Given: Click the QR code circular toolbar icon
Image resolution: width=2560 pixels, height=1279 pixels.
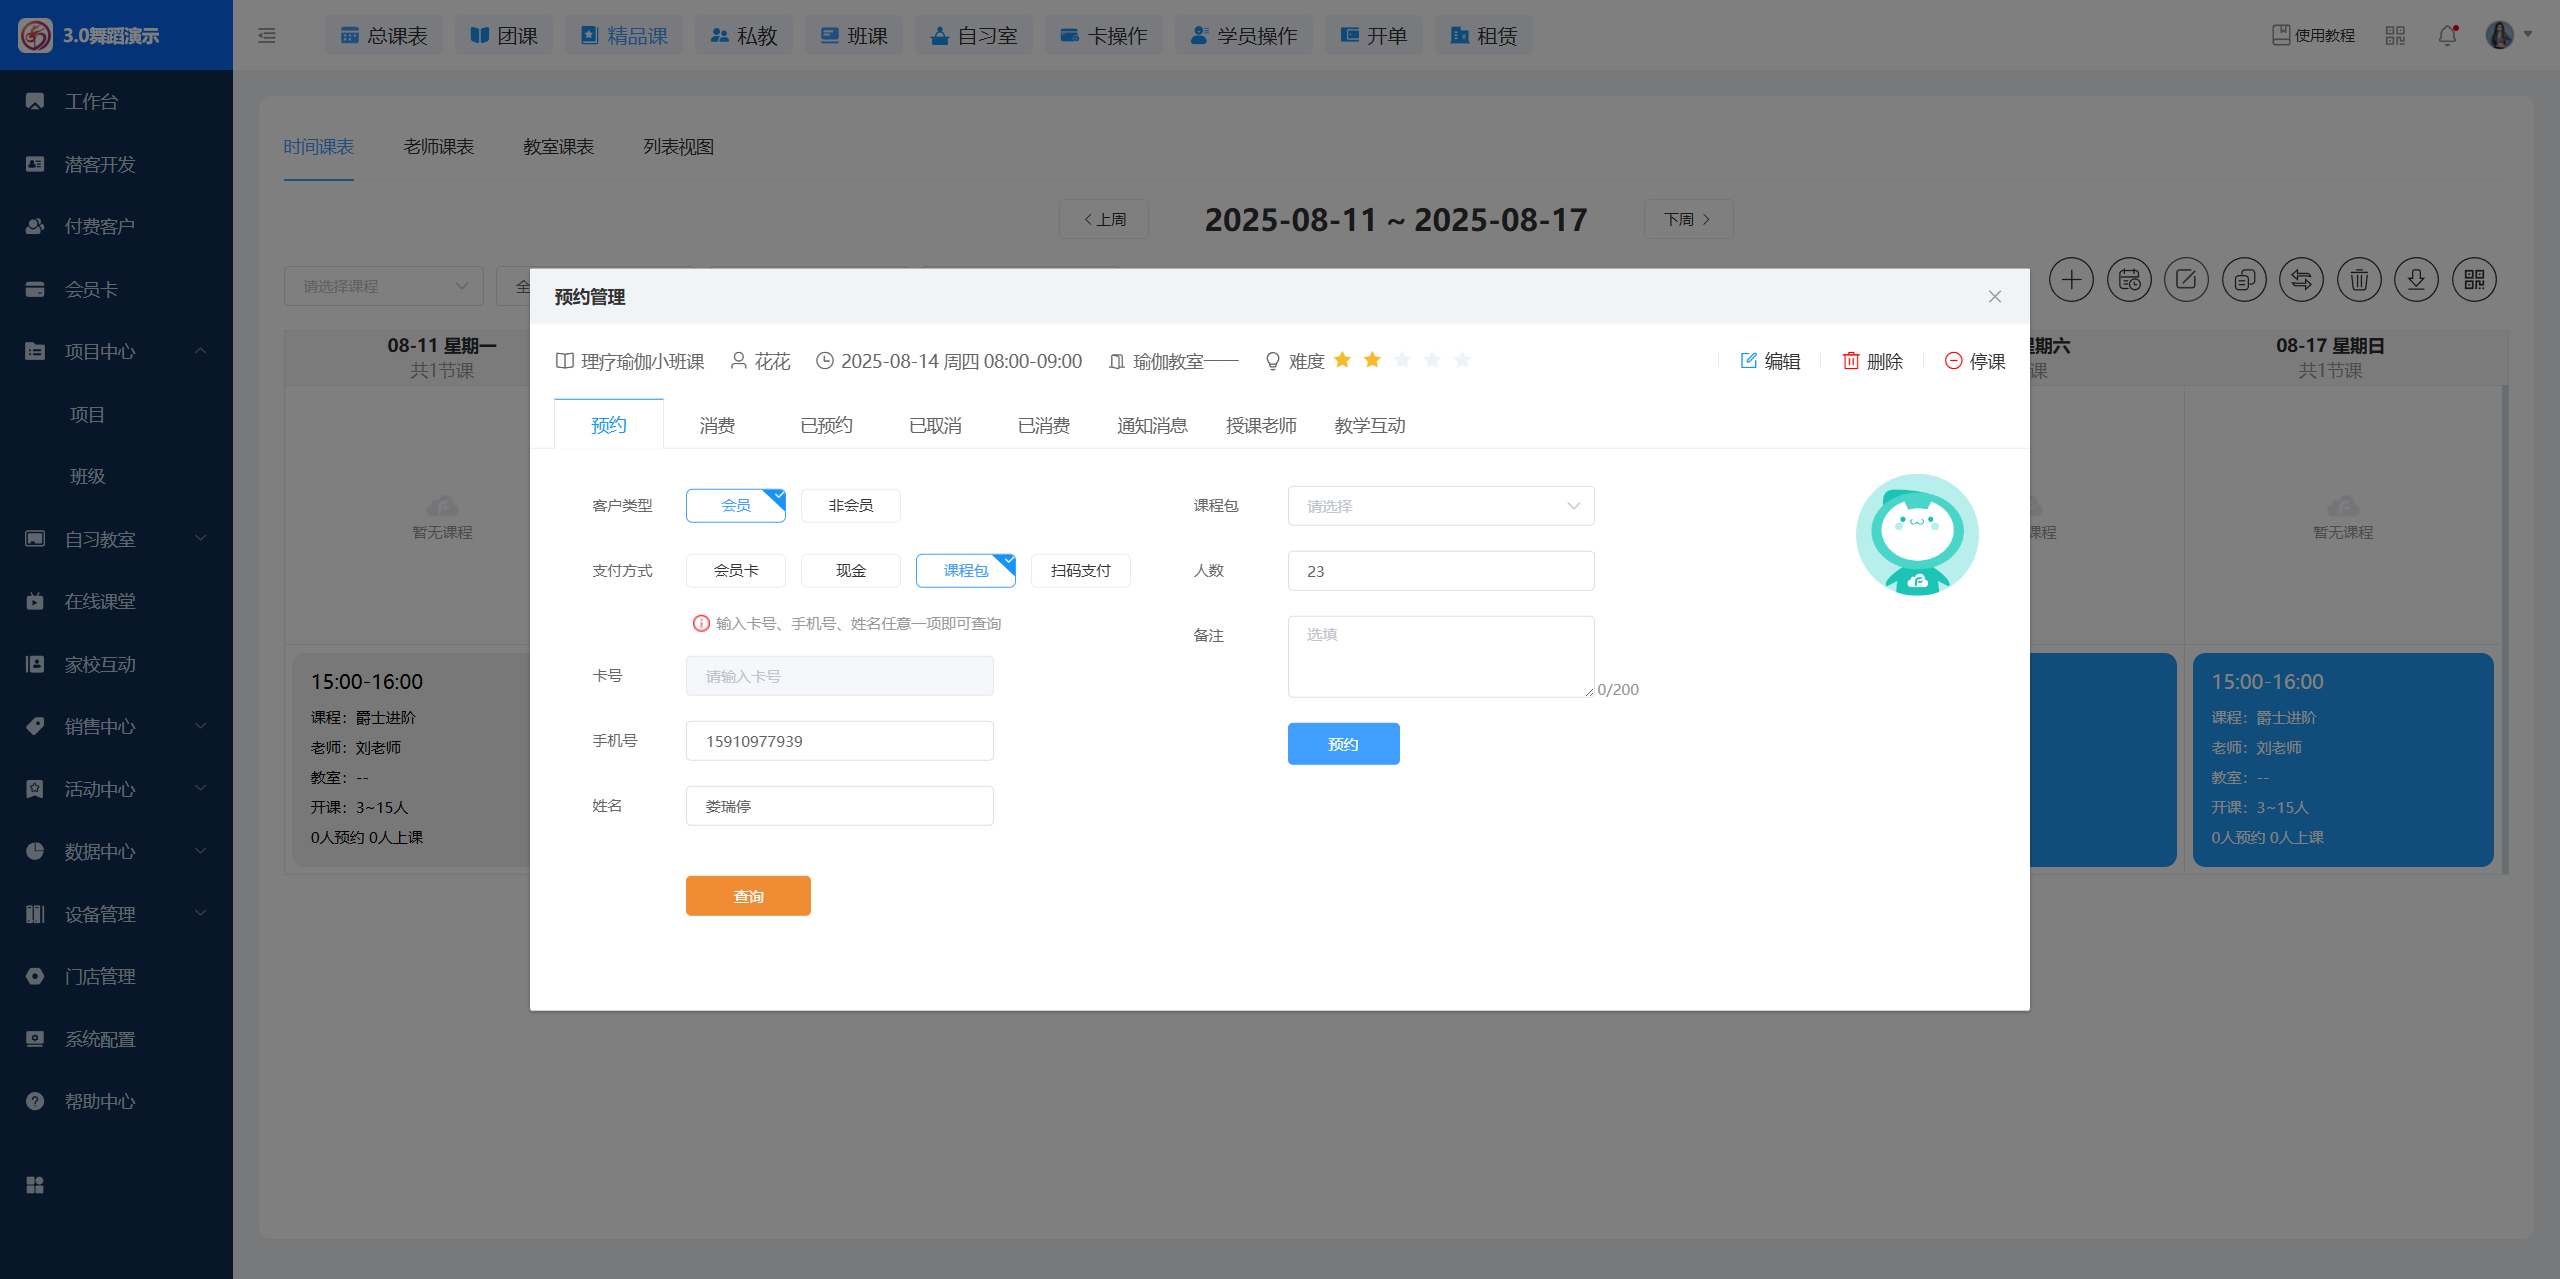Looking at the screenshot, I should [2474, 280].
